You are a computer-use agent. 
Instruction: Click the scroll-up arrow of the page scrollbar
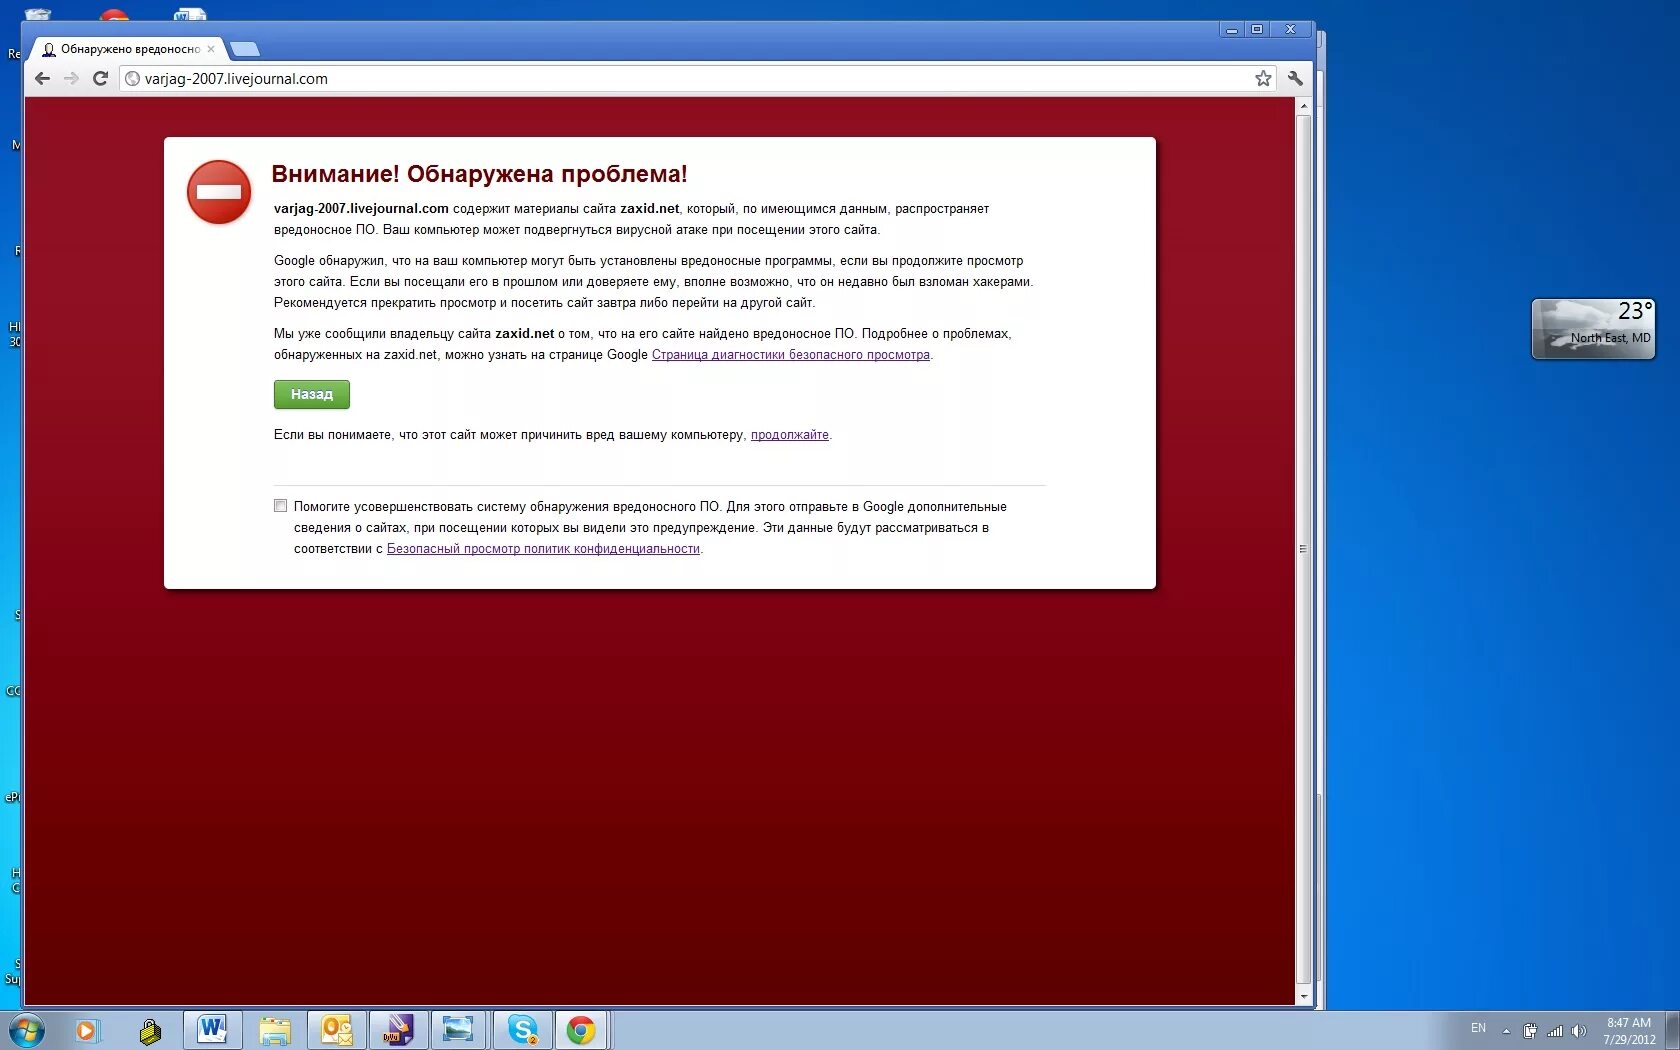1303,106
